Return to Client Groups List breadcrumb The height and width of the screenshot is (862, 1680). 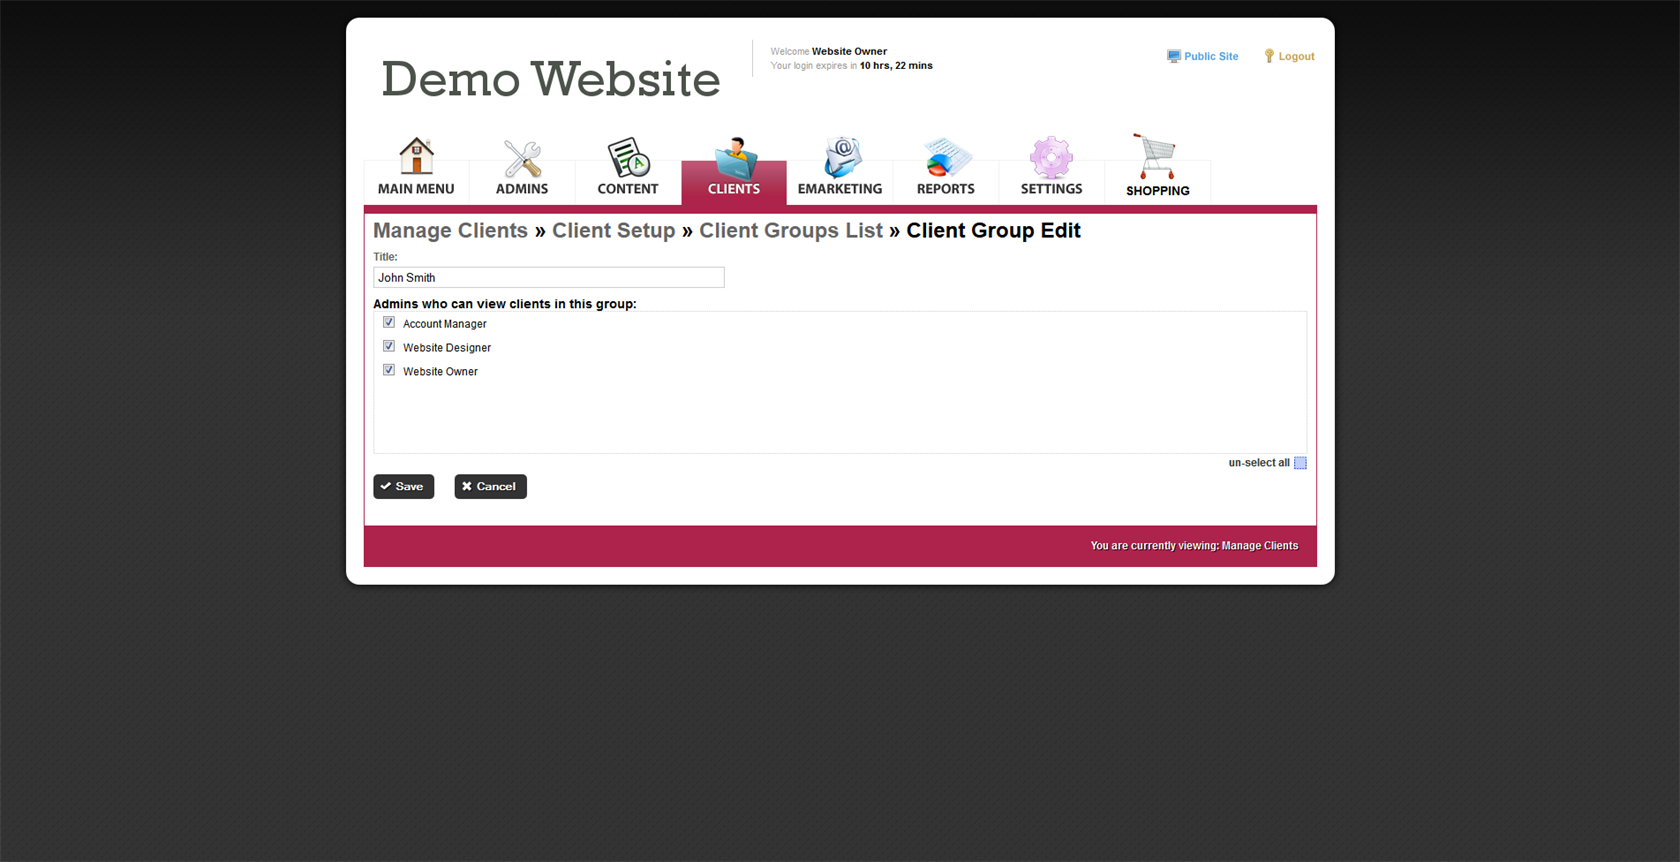tap(790, 231)
